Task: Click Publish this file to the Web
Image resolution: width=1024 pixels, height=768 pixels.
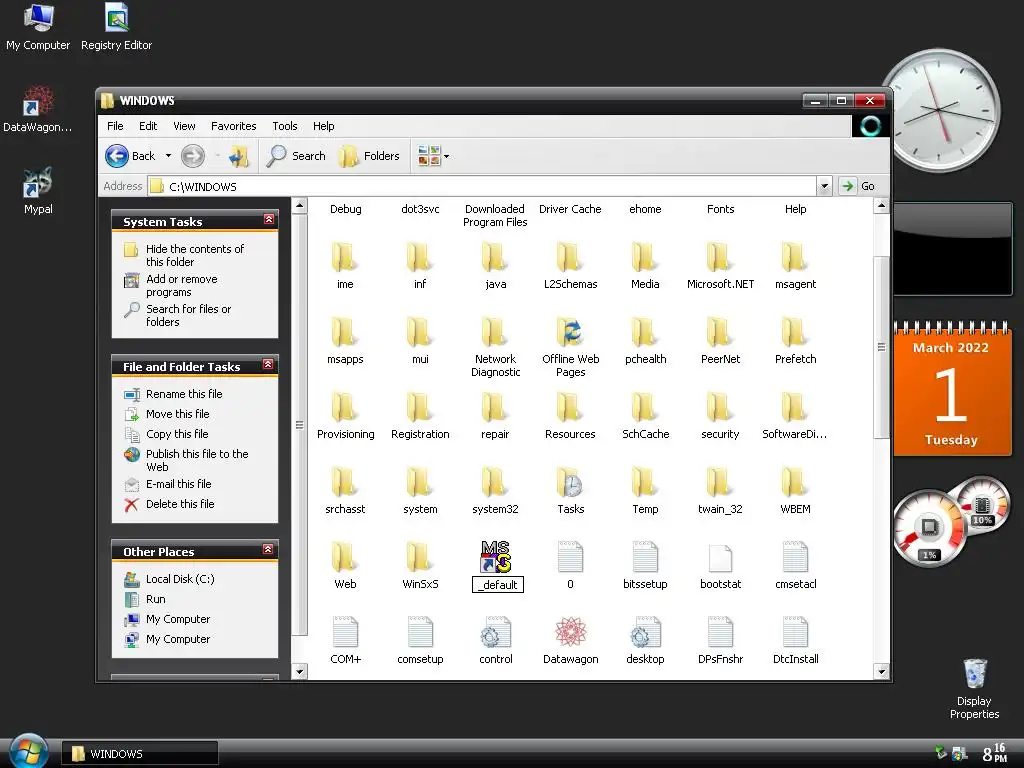Action: click(197, 460)
